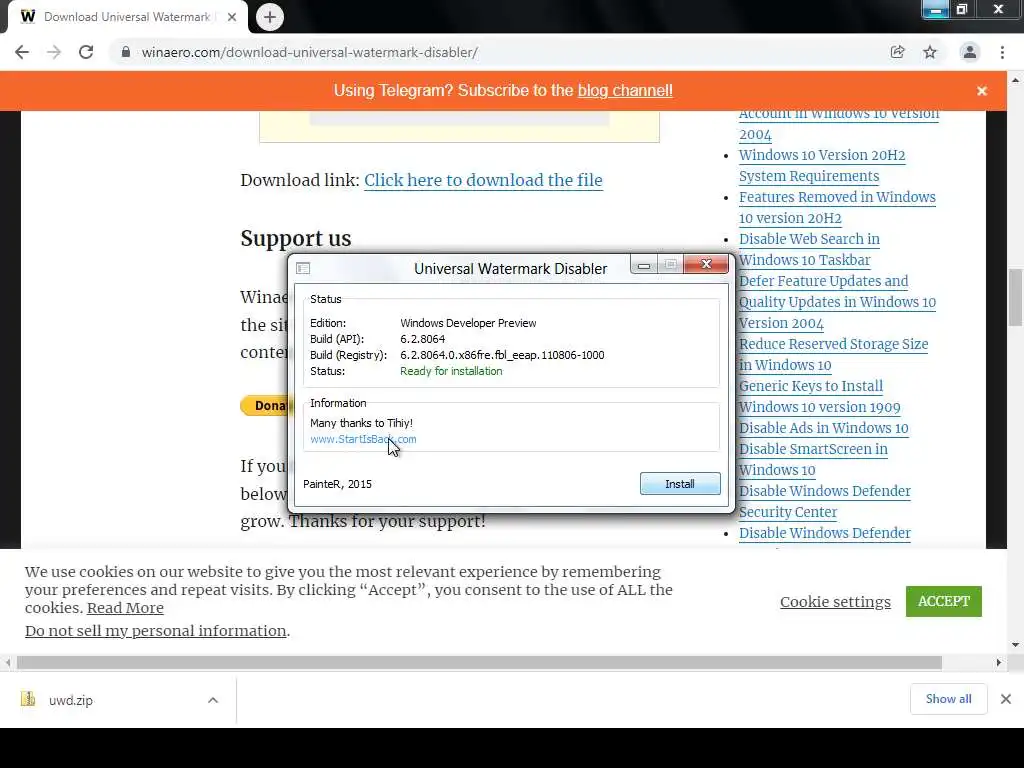Click the Windows Developer Preview edition text
The image size is (1024, 768).
pyautogui.click(x=468, y=323)
